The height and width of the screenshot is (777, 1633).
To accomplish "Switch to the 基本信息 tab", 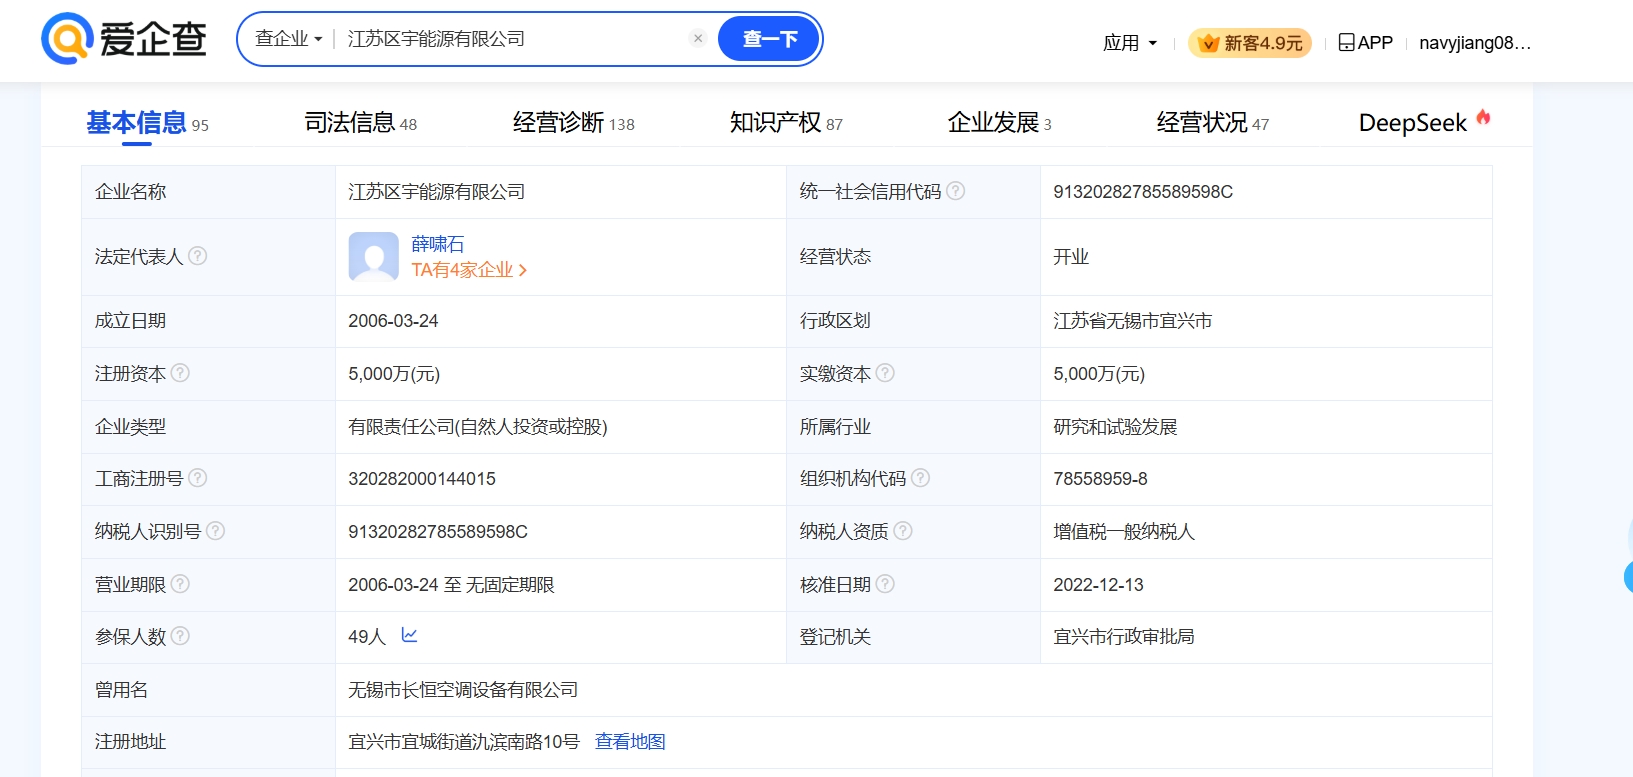I will pos(147,123).
